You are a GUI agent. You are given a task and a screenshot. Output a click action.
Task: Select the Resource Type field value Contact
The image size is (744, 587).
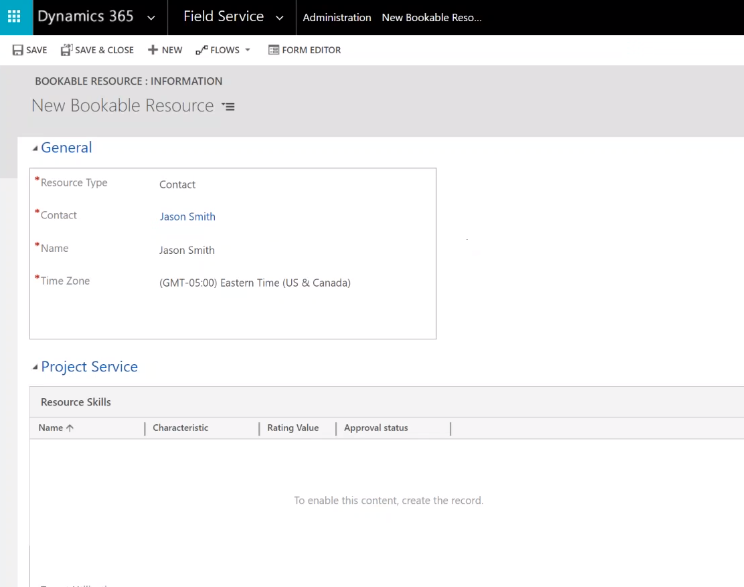(177, 185)
